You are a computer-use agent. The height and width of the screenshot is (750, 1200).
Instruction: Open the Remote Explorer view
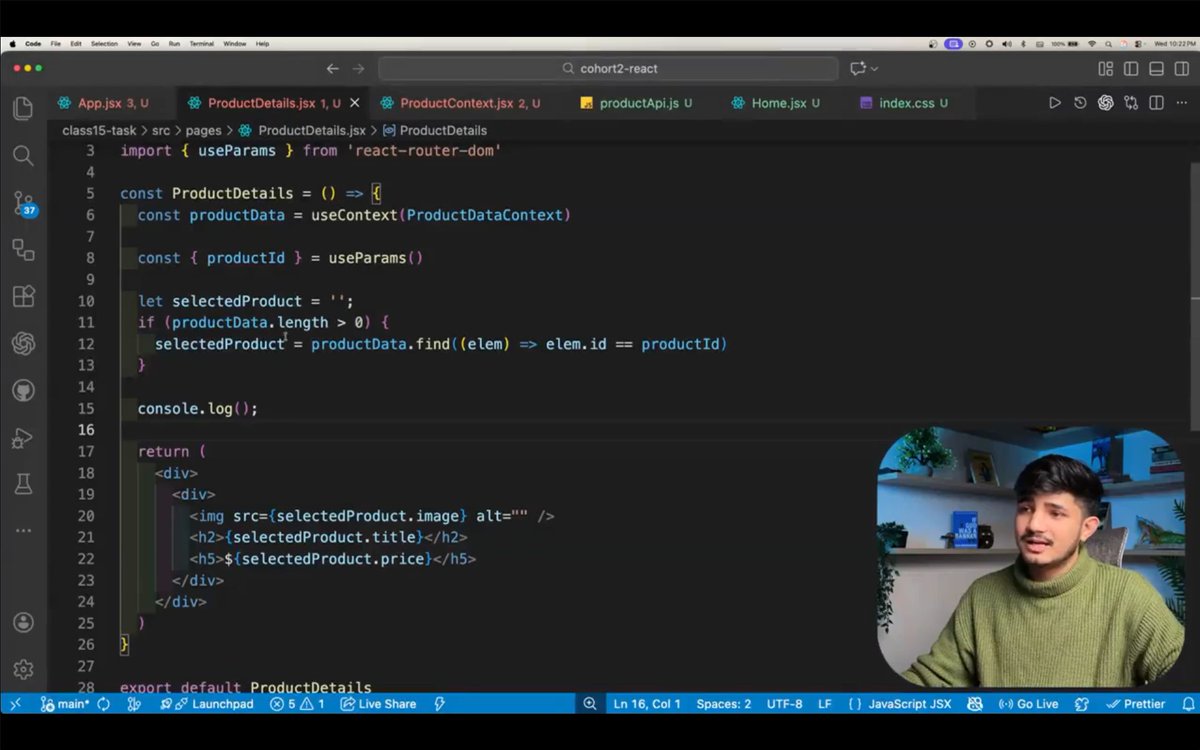[x=23, y=249]
